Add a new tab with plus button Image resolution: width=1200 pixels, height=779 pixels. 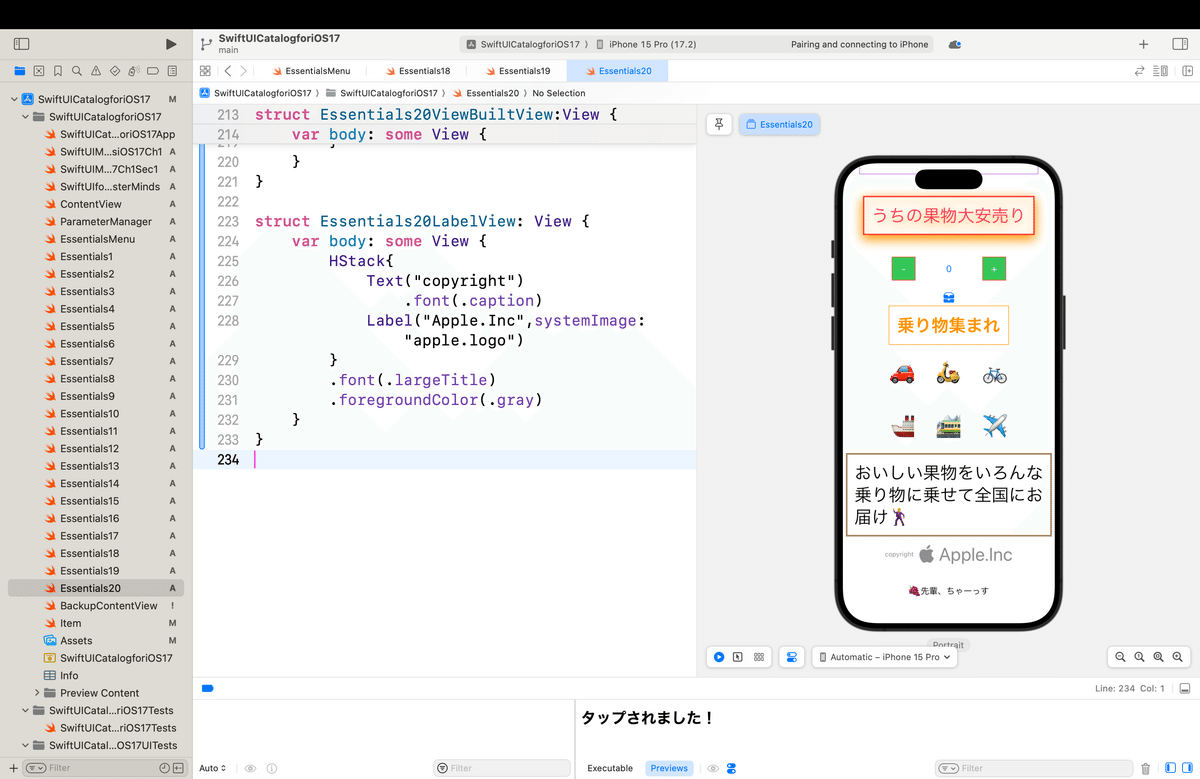pyautogui.click(x=1144, y=44)
